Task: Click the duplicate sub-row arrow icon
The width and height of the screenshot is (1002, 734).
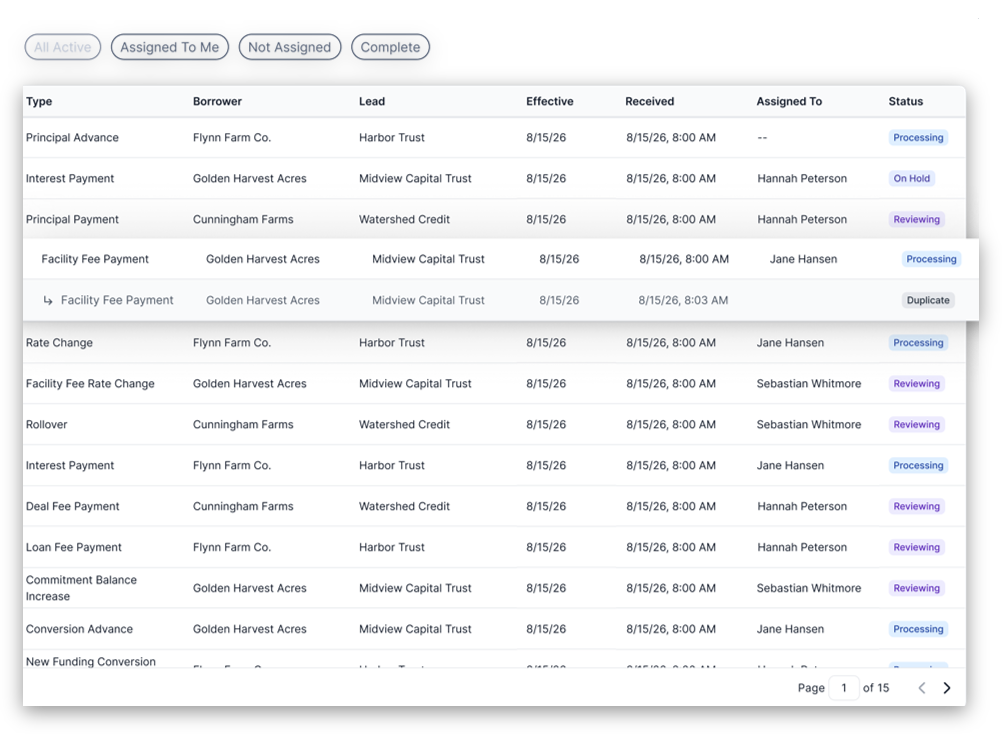Action: point(48,300)
